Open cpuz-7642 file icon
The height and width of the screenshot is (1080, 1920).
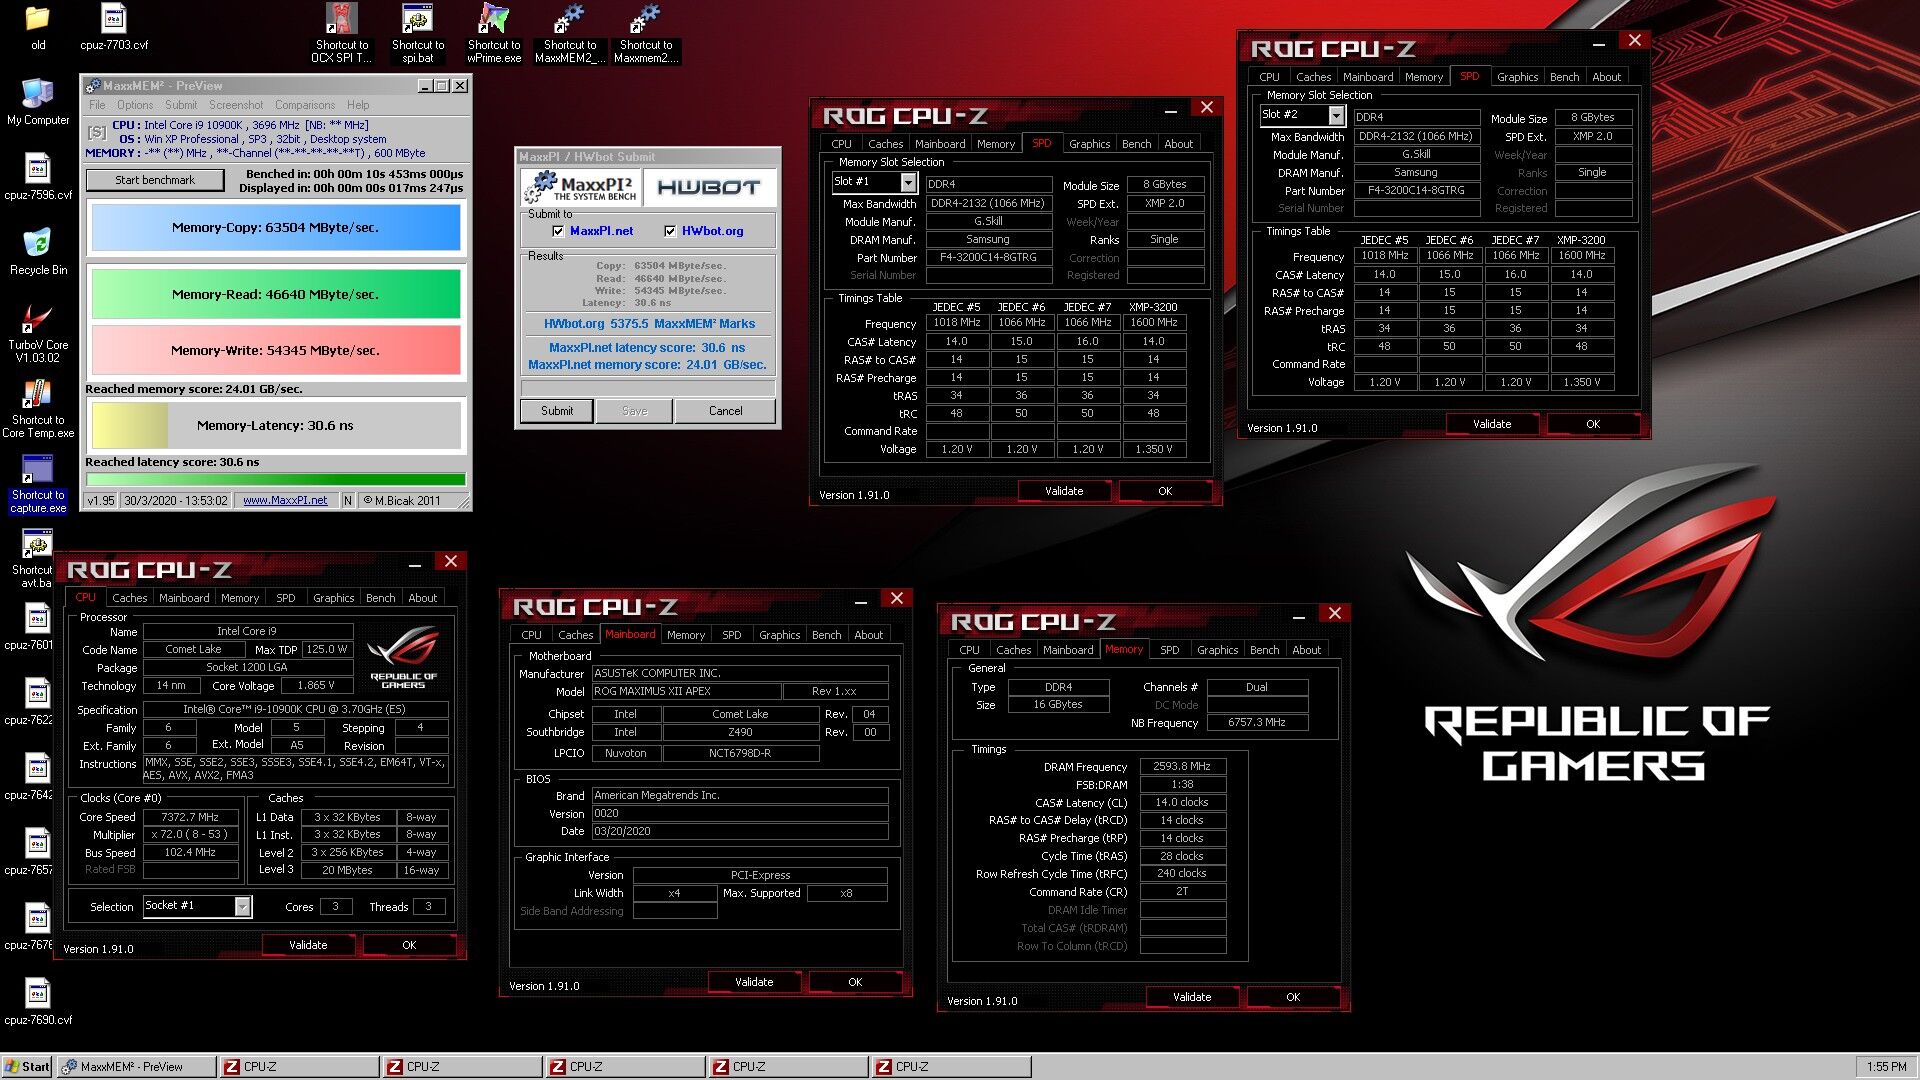click(36, 778)
